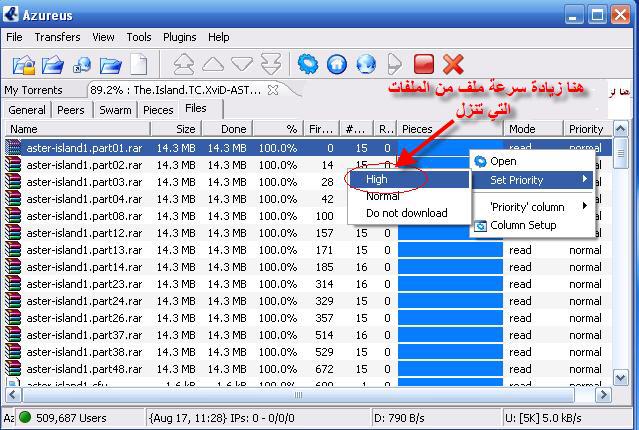
Task: Click the red X remove torrent icon
Action: 453,64
